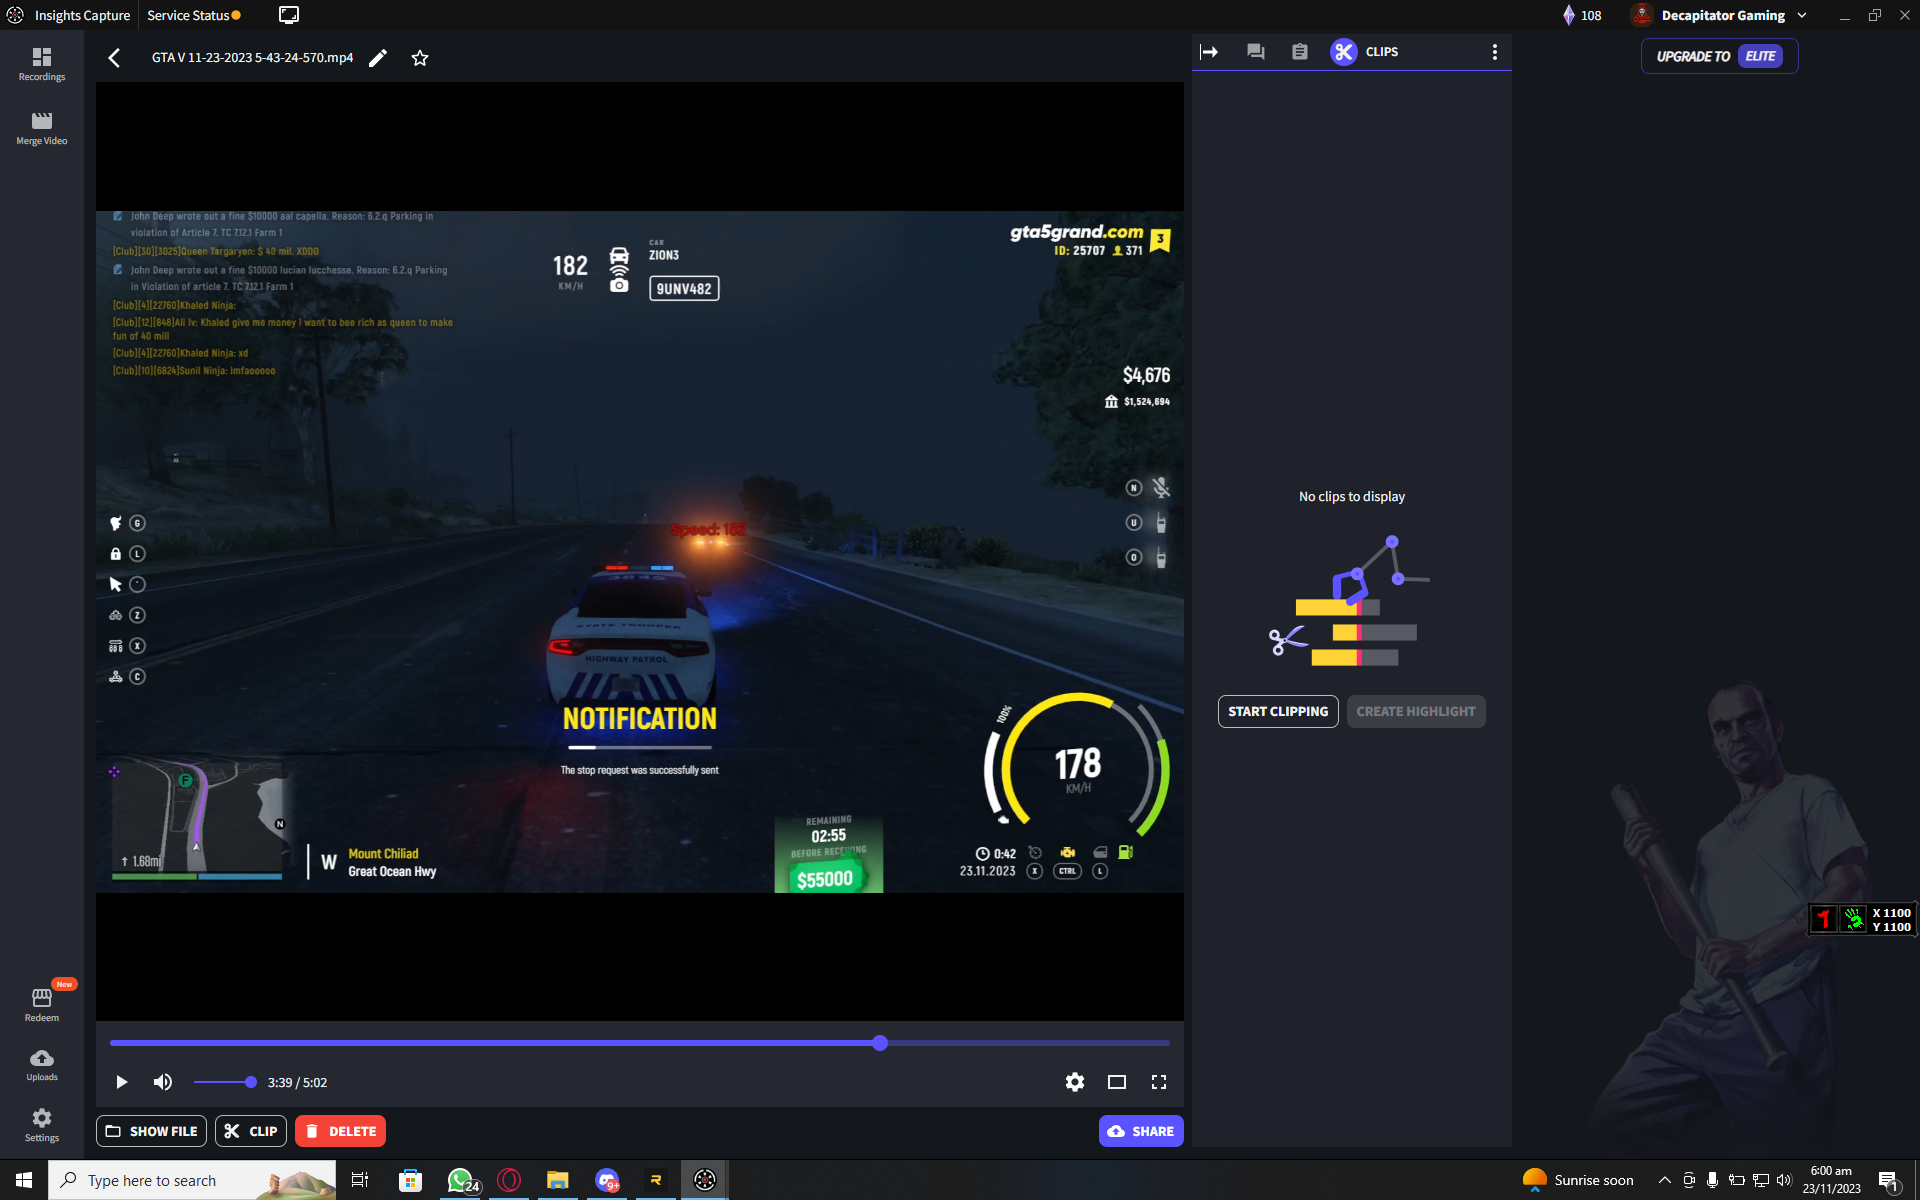This screenshot has width=1920, height=1200.
Task: Open Task View on taskbar
Action: [x=360, y=1180]
